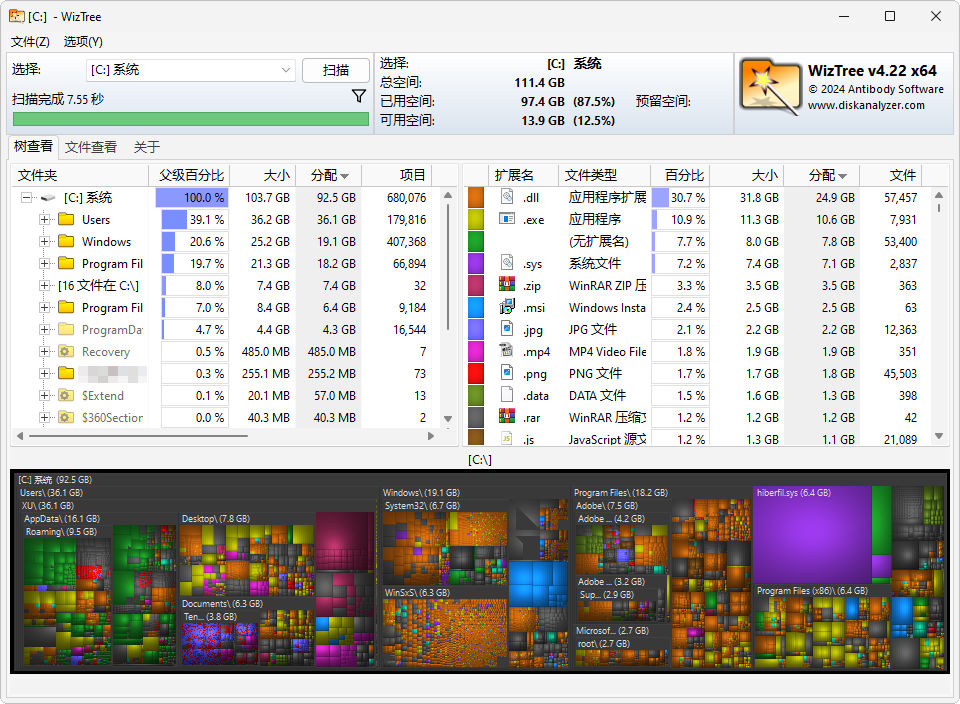Click the filter funnel icon
The height and width of the screenshot is (704, 960).
pyautogui.click(x=359, y=96)
